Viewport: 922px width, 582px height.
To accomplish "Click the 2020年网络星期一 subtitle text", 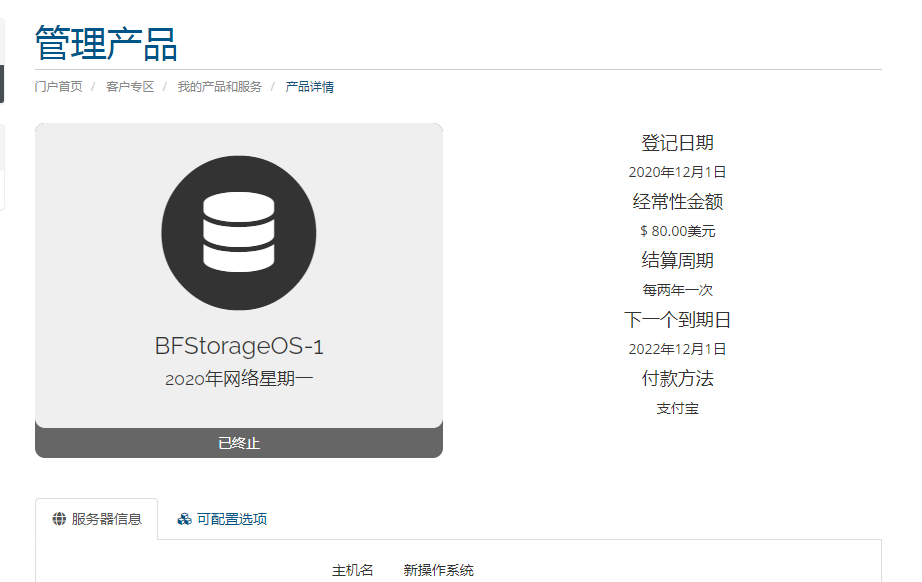I will coord(239,379).
